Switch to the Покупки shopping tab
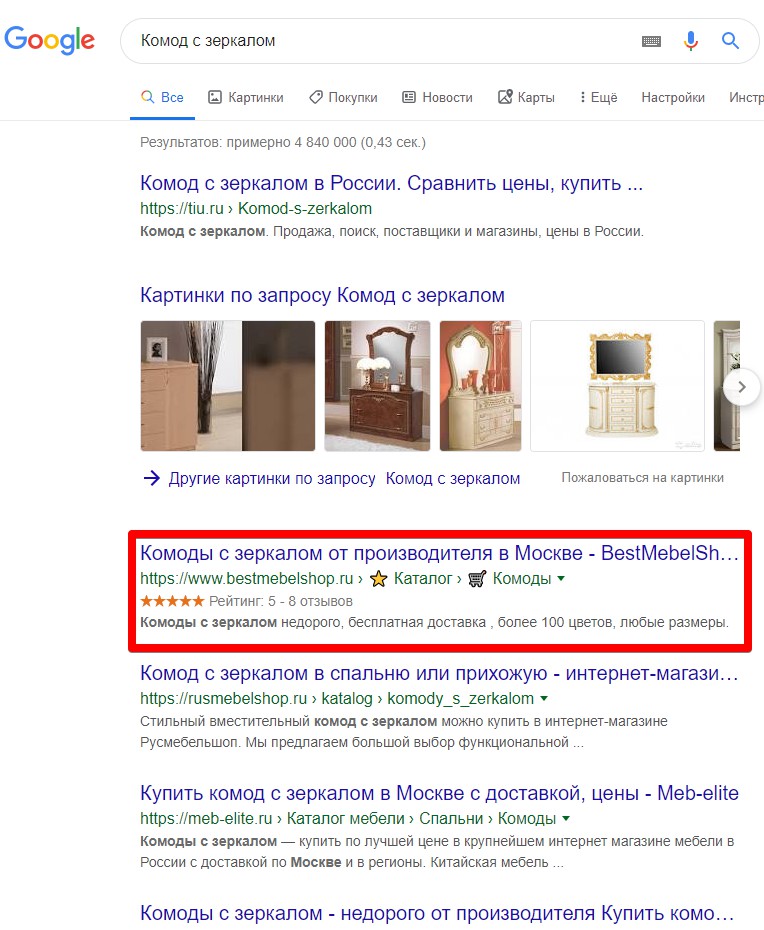Image resolution: width=764 pixels, height=930 pixels. click(x=343, y=97)
